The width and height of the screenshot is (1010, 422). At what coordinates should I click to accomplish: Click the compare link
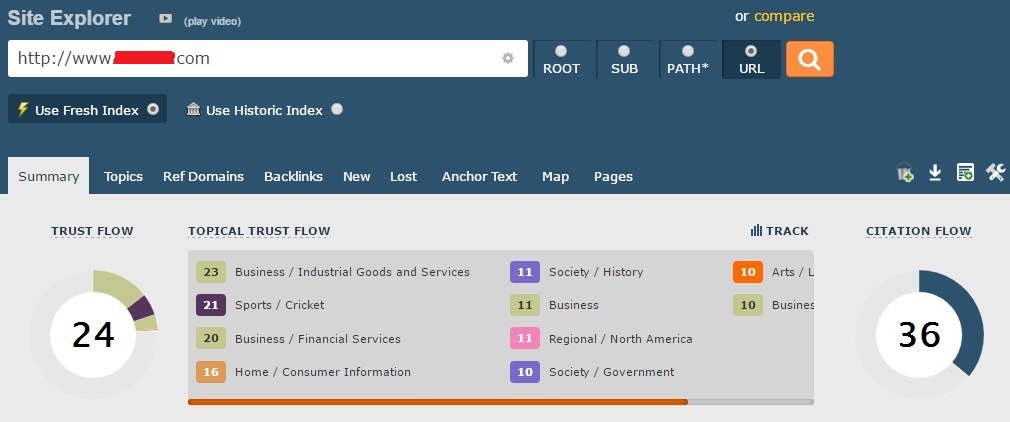click(x=784, y=16)
